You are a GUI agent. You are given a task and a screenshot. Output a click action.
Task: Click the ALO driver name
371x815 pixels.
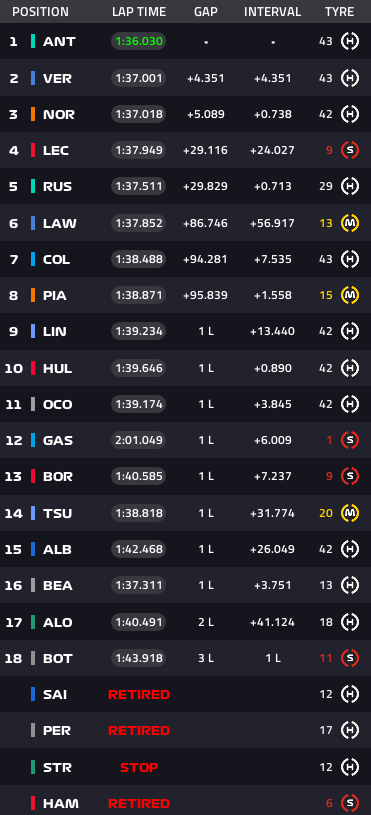(x=58, y=622)
